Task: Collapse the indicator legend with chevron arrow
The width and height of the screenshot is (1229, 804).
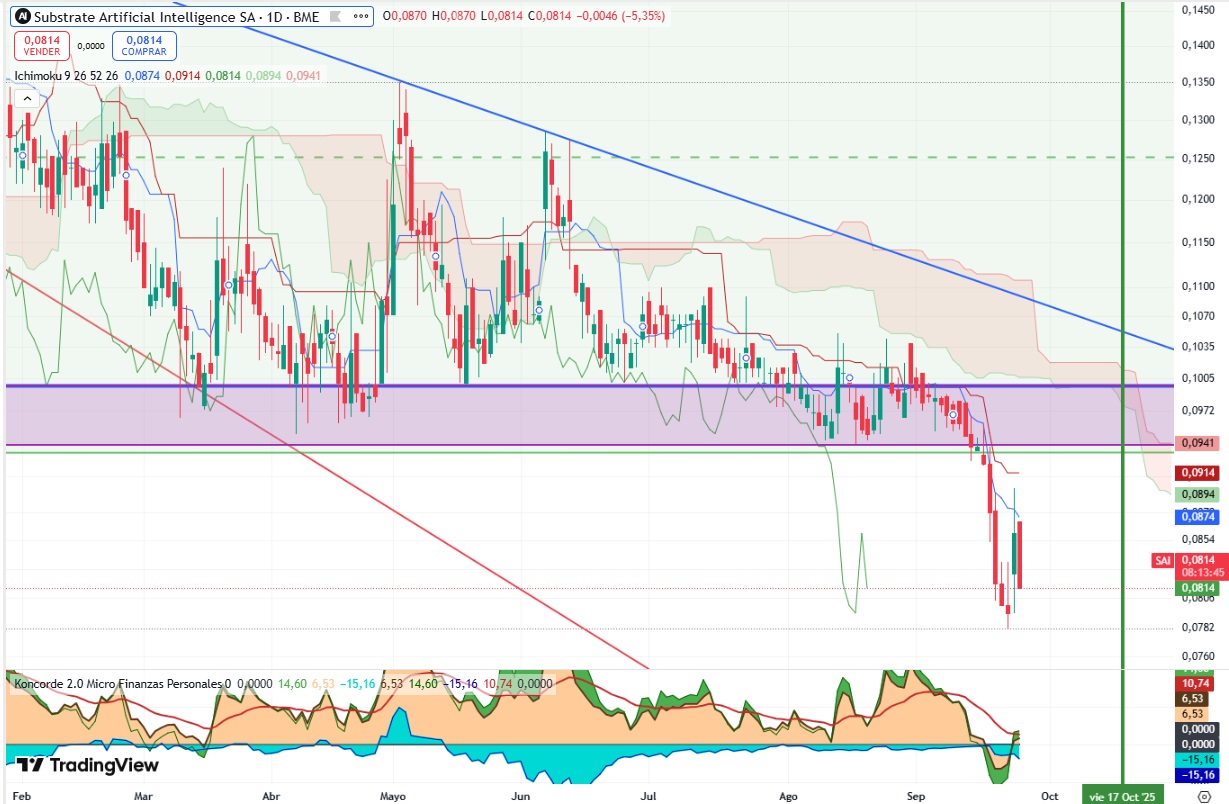Action: 26,98
